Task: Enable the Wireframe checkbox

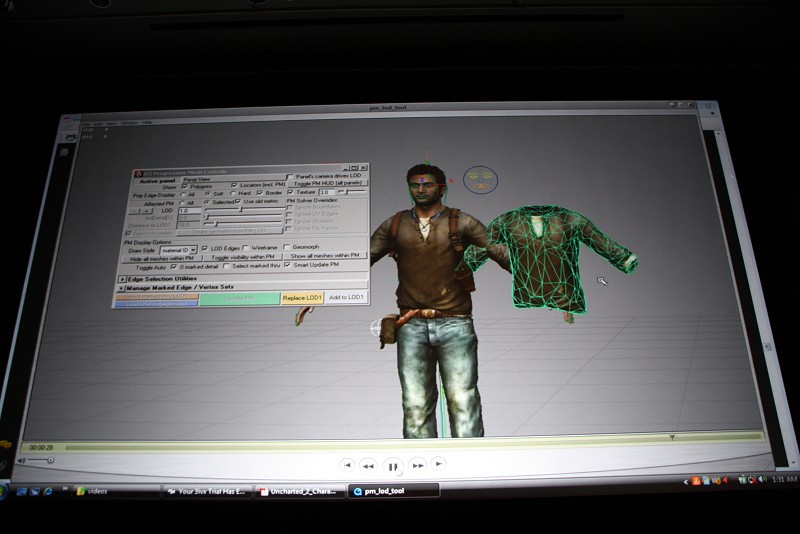Action: (245, 248)
